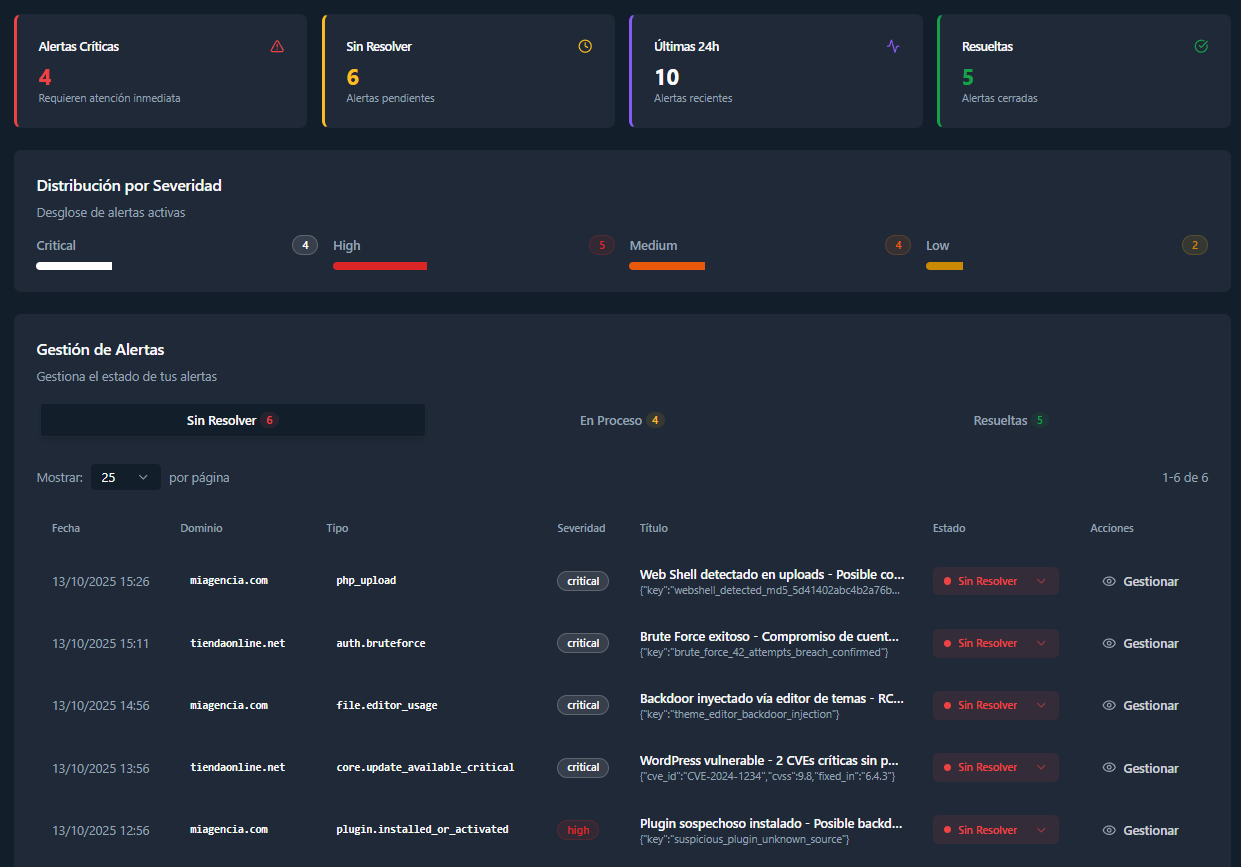Click the clock icon in Sin Resolver card
Viewport: 1241px width, 867px height.
(x=585, y=46)
